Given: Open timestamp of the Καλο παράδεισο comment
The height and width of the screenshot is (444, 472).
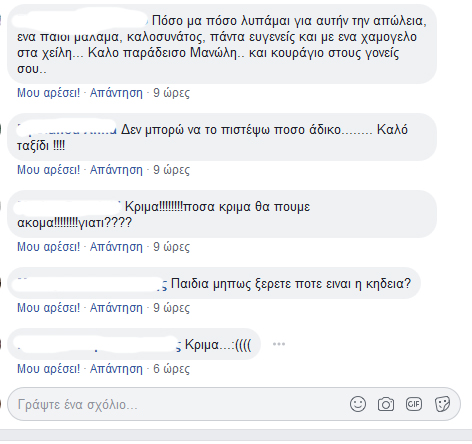Looking at the screenshot, I should point(171,93).
